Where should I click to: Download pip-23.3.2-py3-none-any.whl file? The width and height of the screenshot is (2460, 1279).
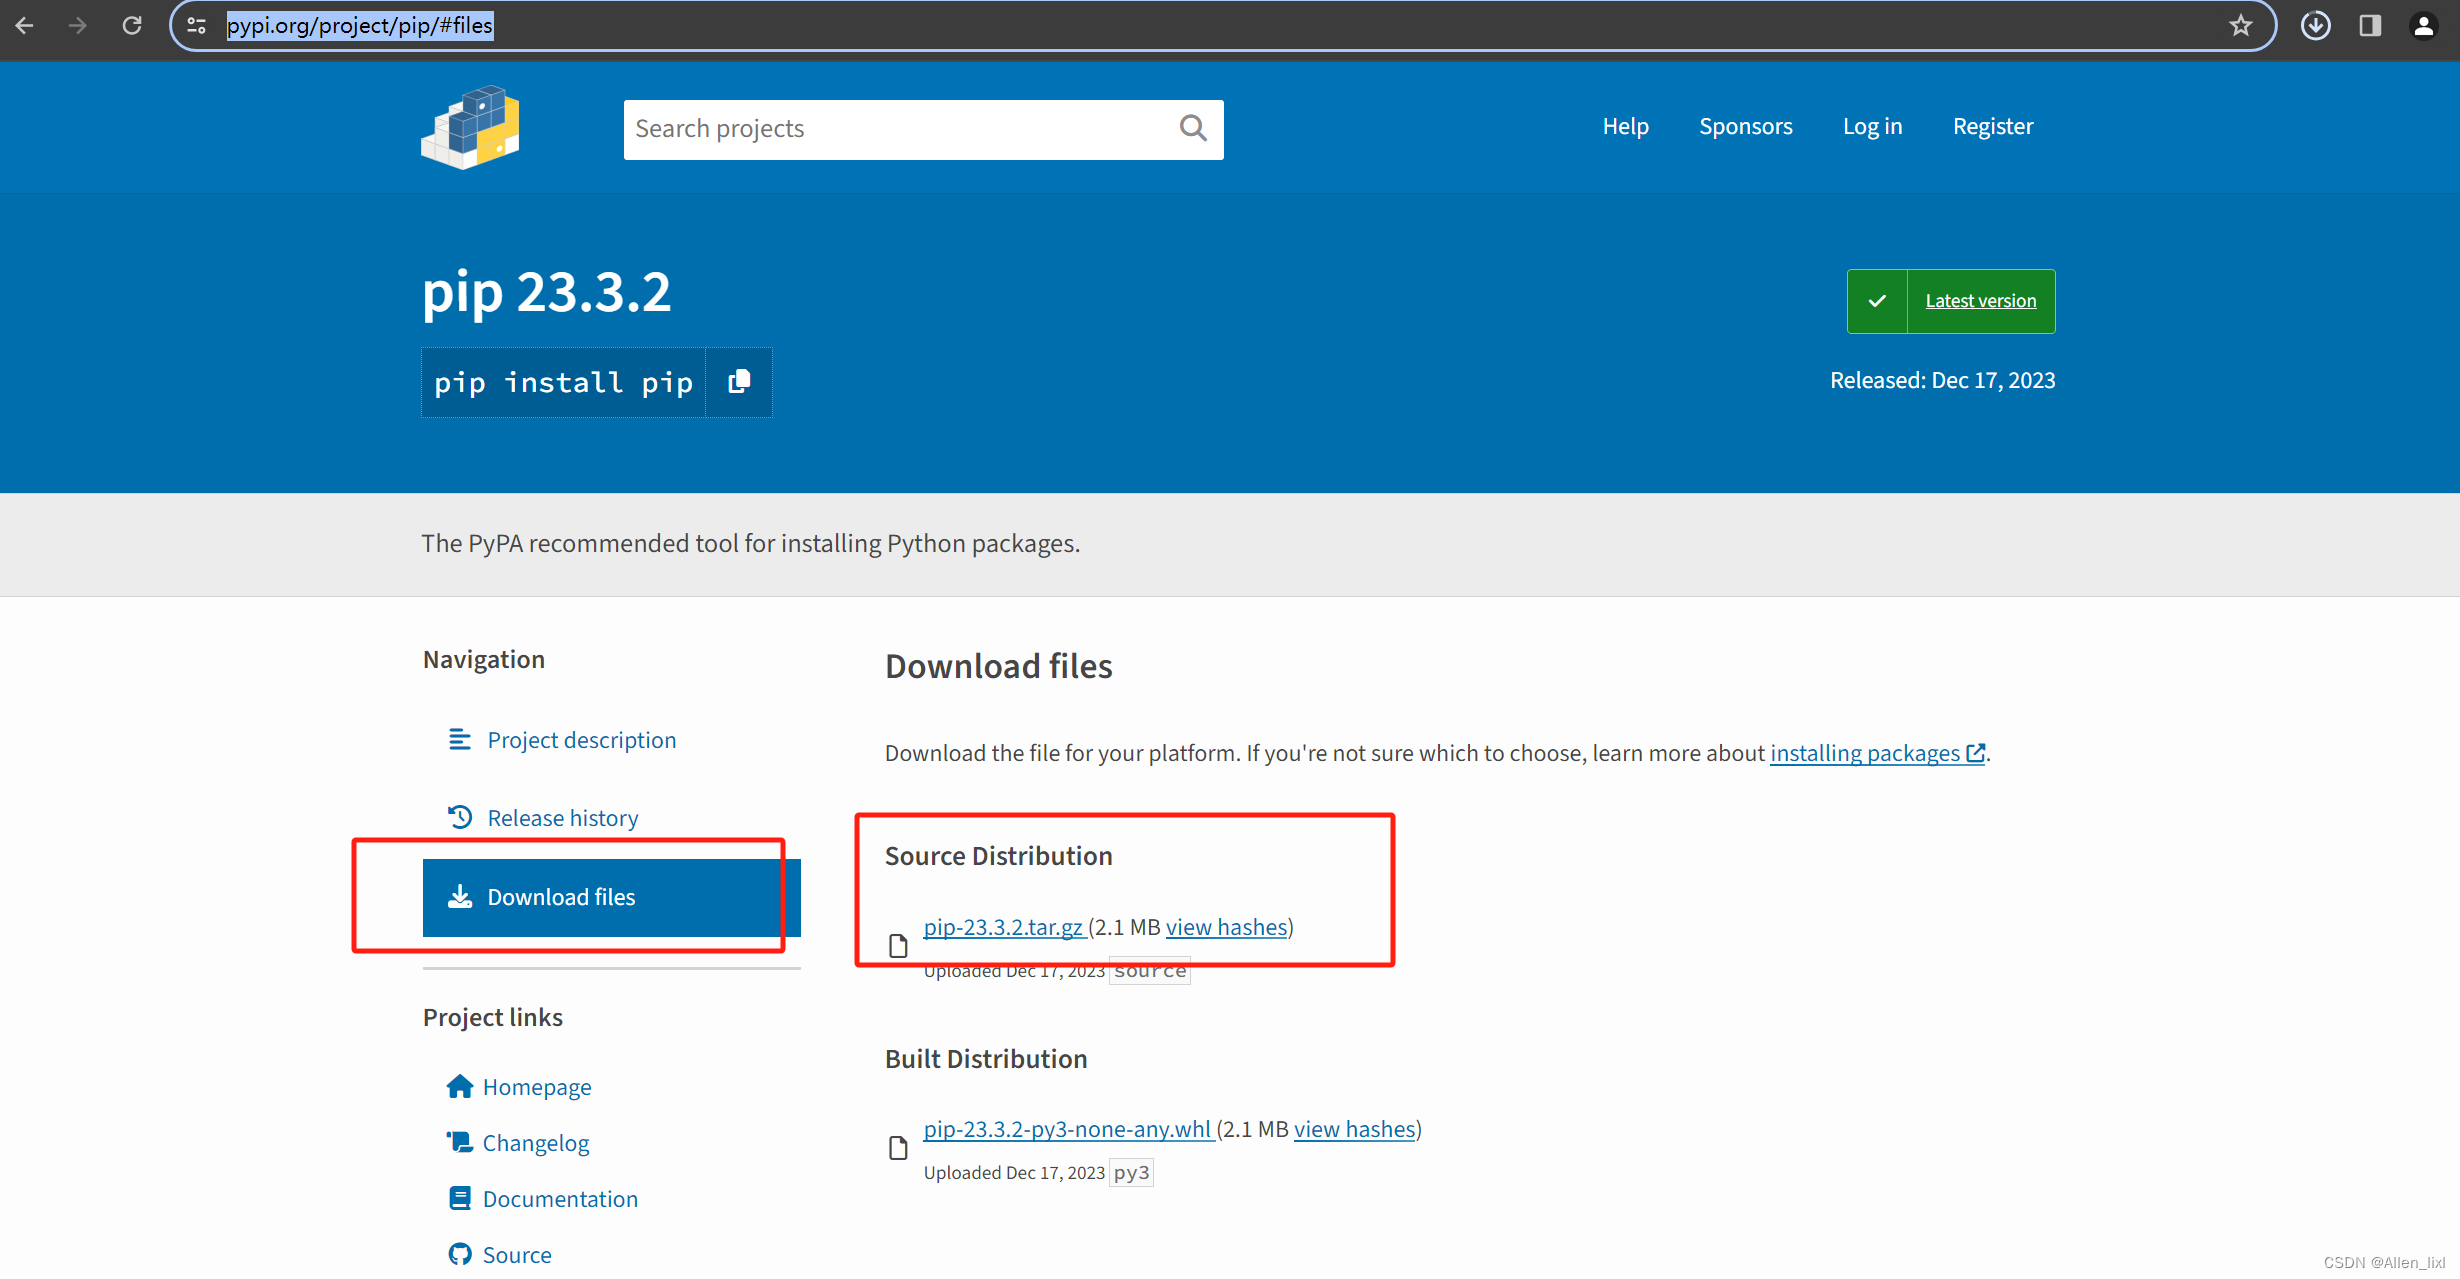pos(1067,1129)
